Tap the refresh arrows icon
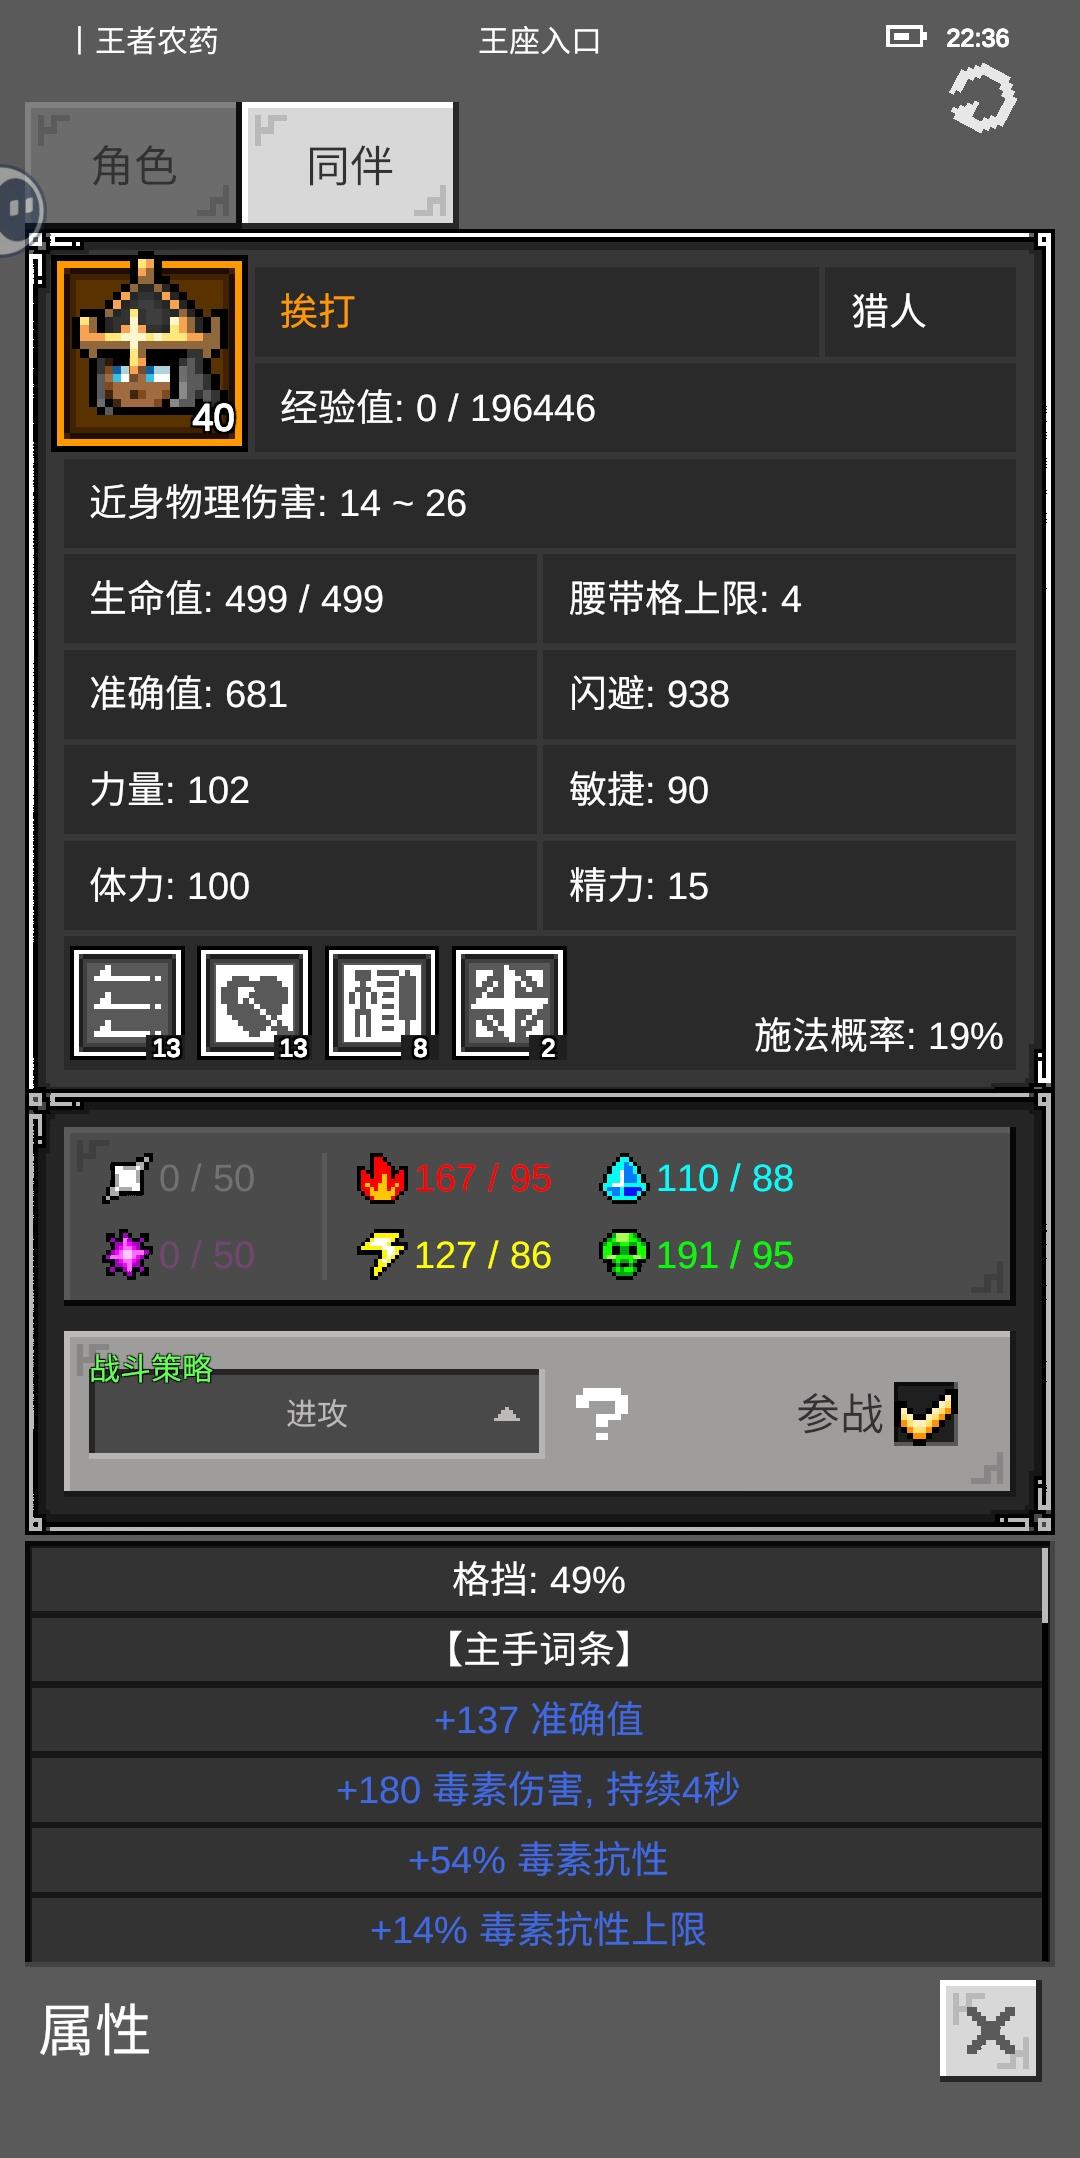Screen dimensions: 1080x2158 tap(982, 98)
